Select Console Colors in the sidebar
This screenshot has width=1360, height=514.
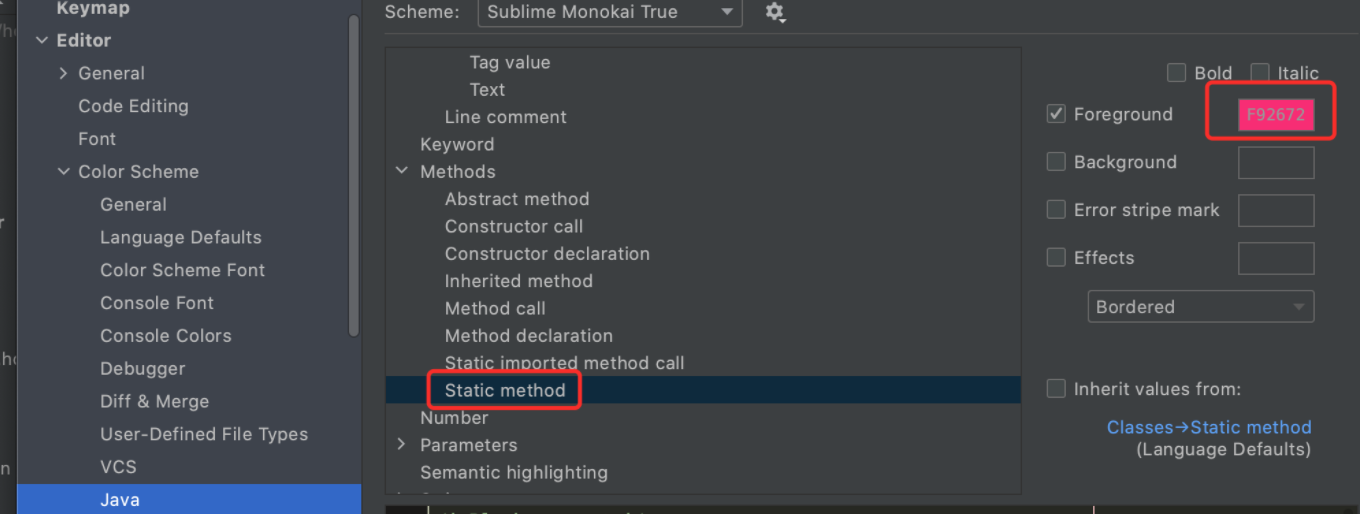point(166,336)
